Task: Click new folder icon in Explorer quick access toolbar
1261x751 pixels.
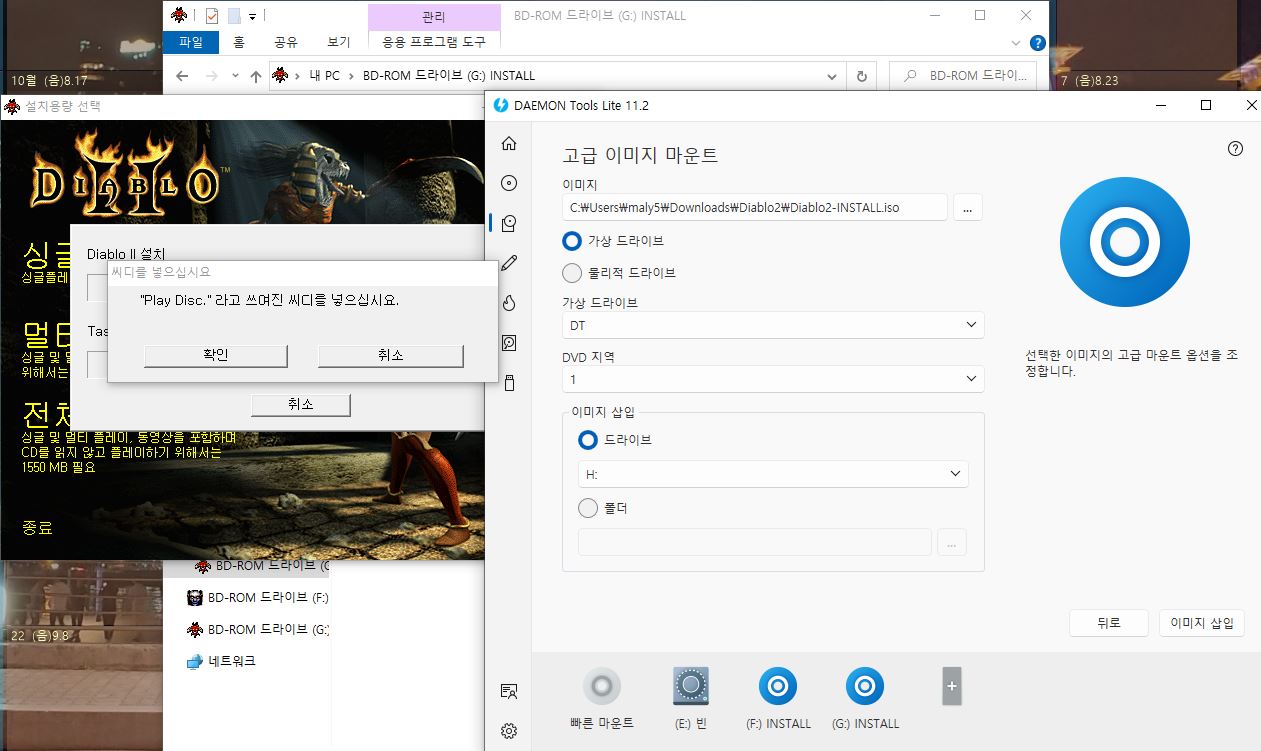Action: (x=233, y=16)
